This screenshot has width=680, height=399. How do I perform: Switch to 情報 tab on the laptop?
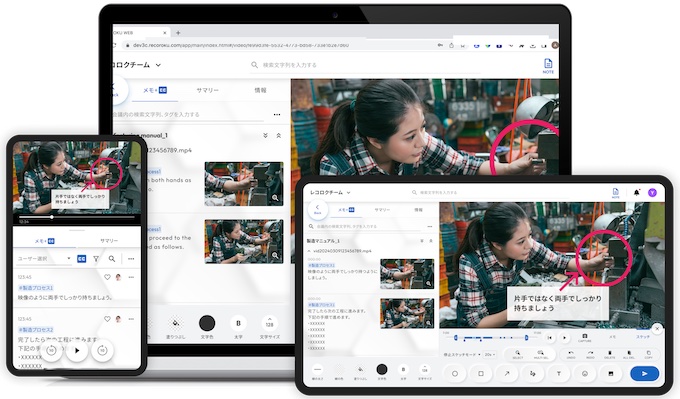tap(260, 90)
